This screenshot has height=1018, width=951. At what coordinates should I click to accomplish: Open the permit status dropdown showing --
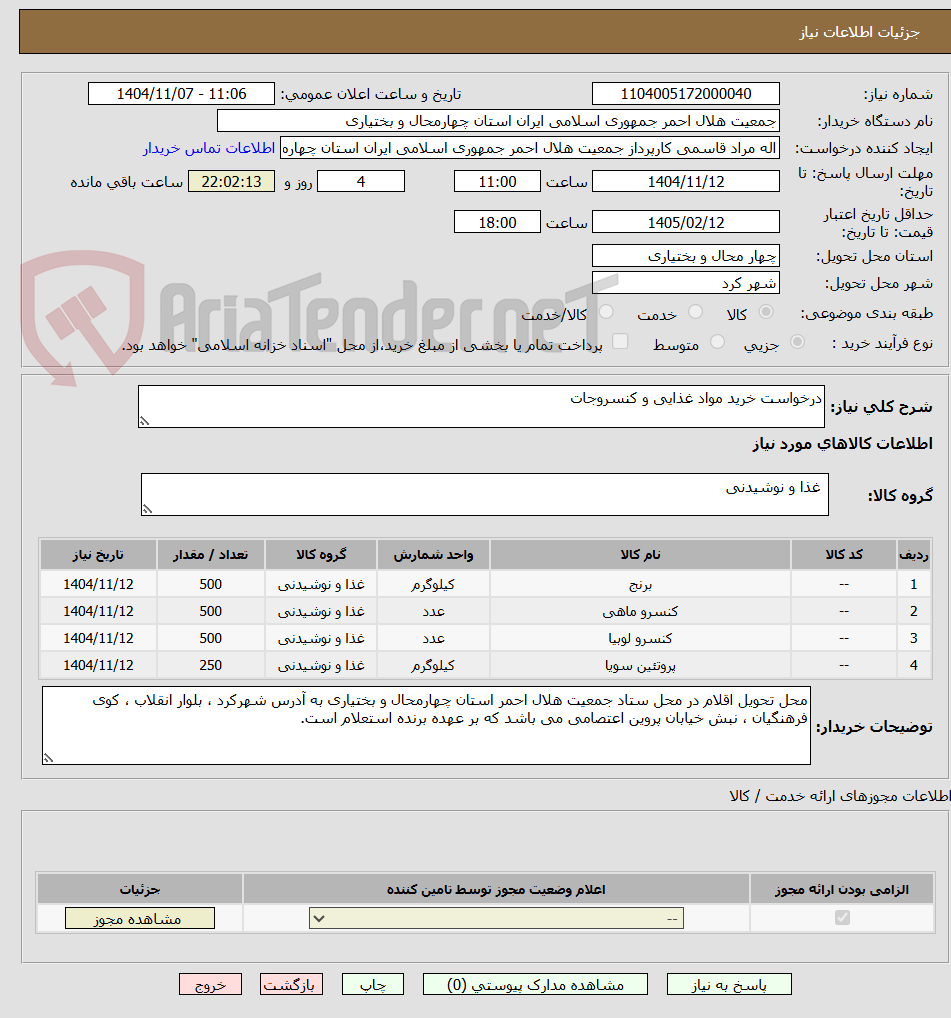tap(495, 917)
